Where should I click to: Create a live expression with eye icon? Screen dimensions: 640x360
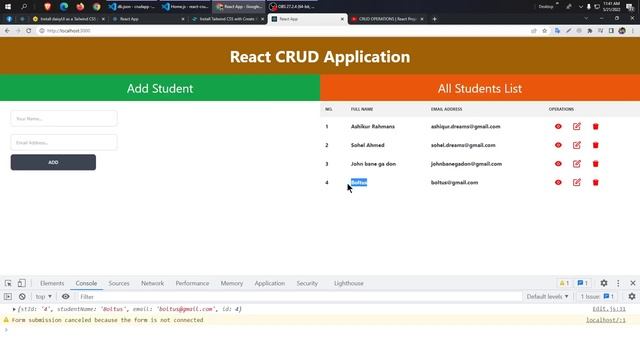tap(65, 297)
